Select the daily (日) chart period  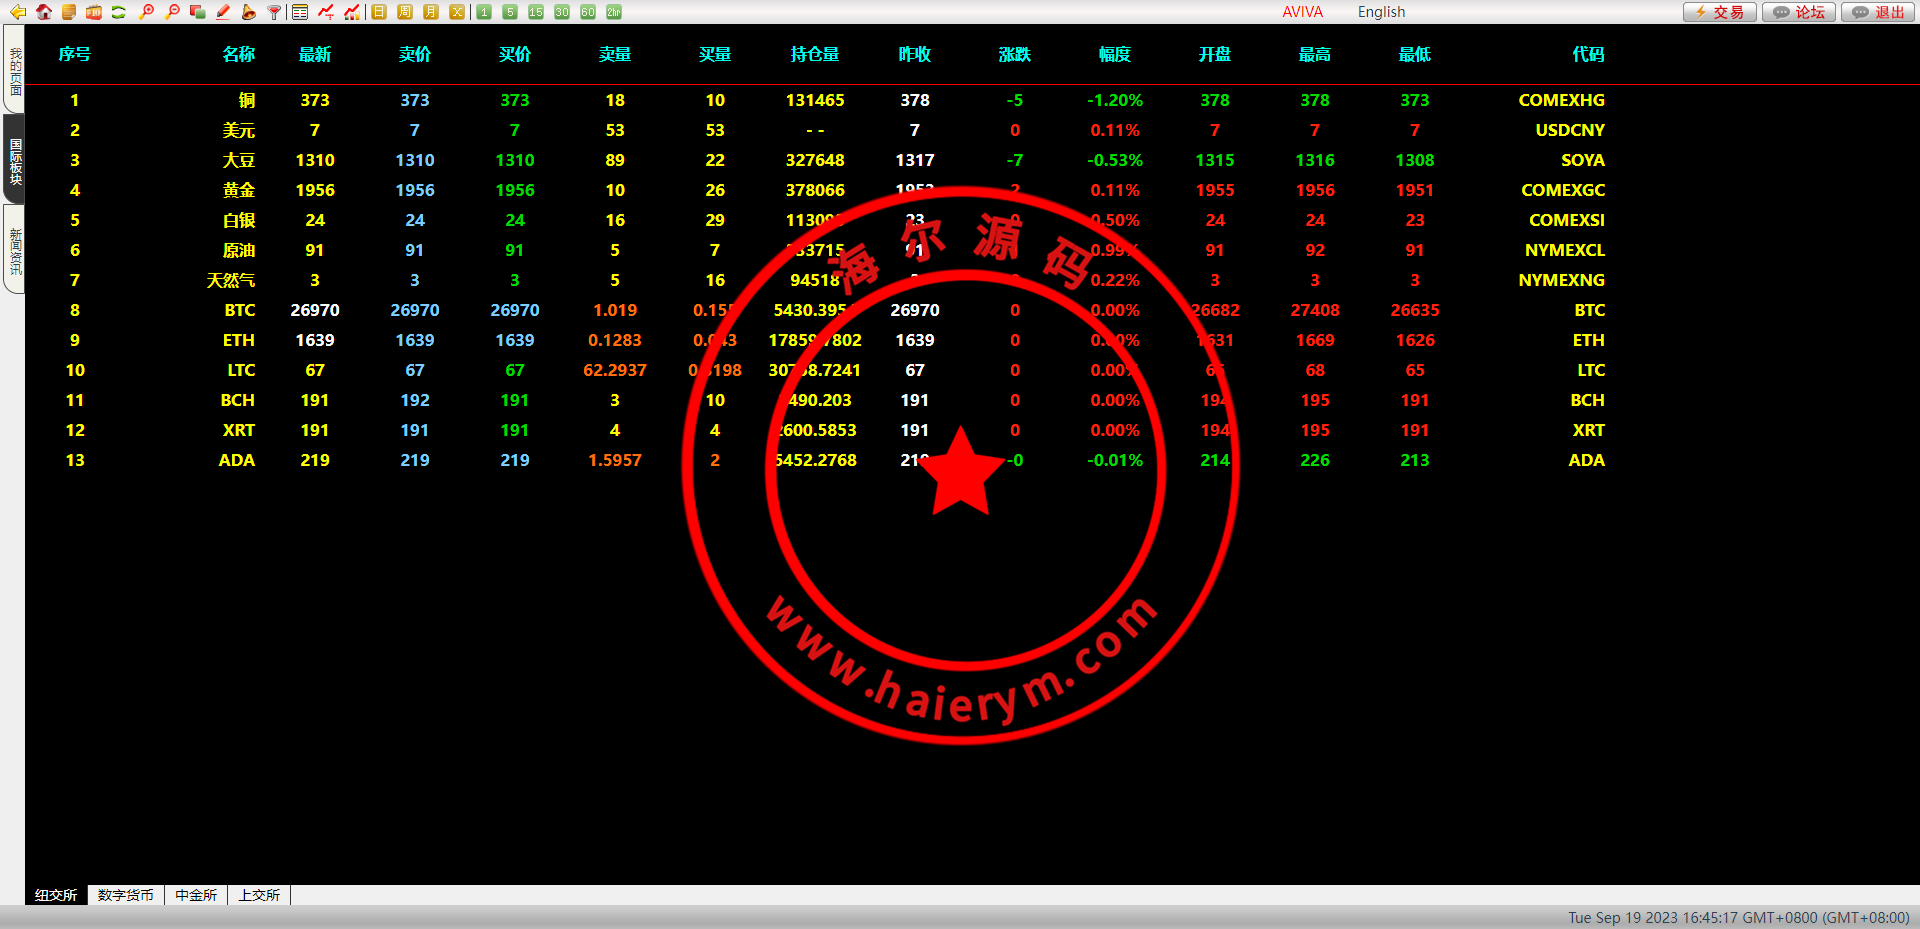(x=379, y=12)
